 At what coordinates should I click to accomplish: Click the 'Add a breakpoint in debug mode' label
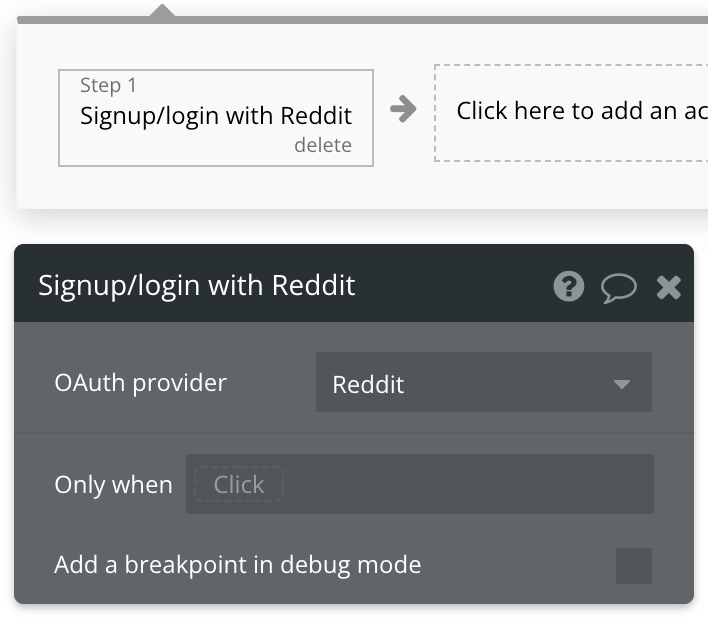[238, 565]
